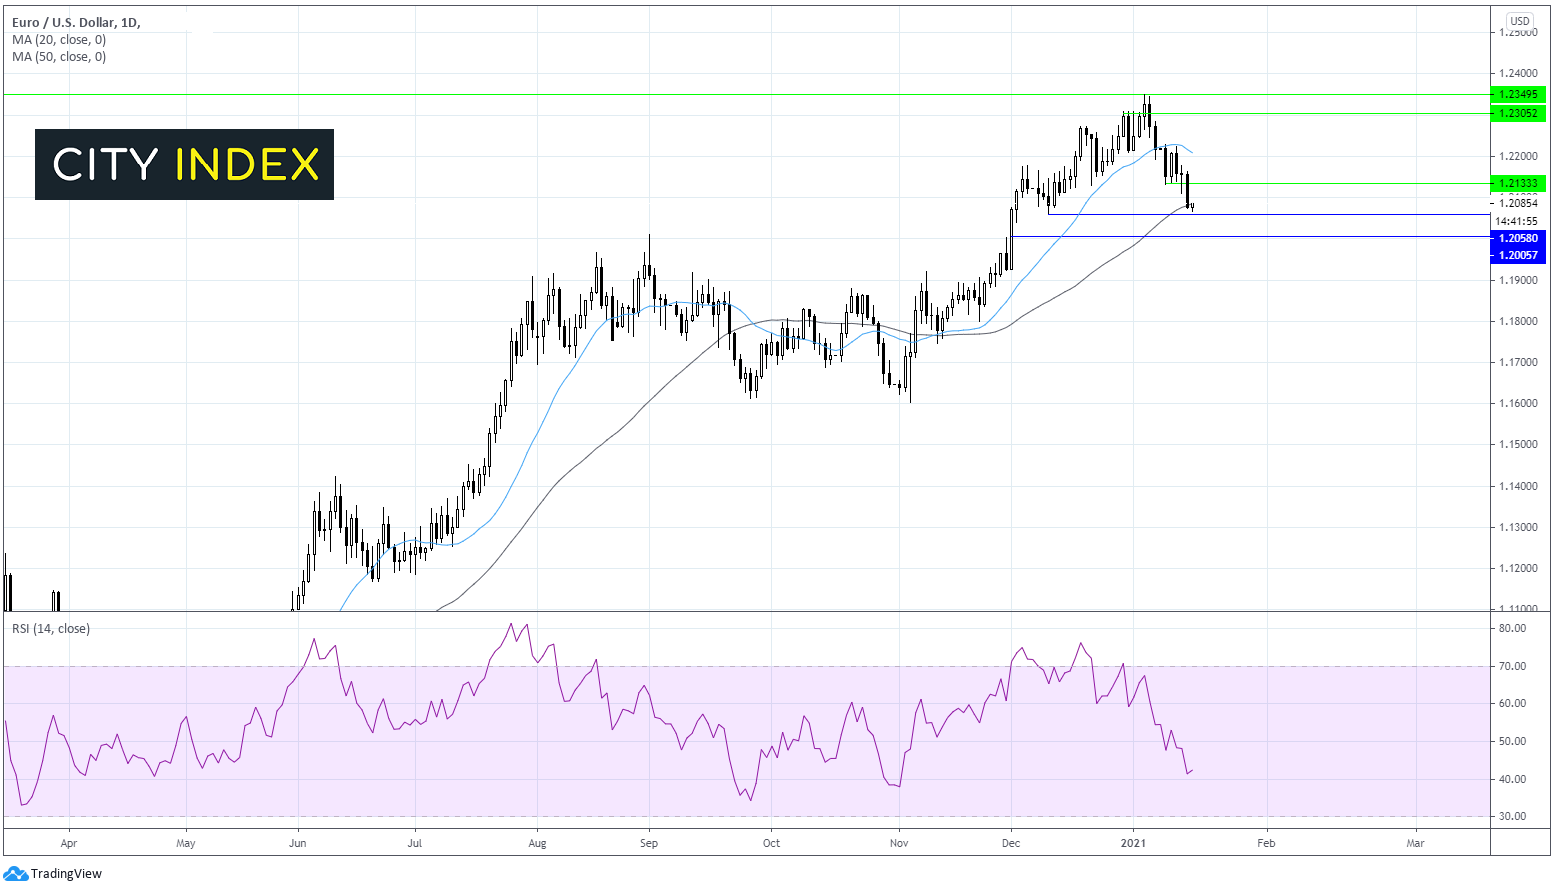Viewport: 1557px width, 888px height.
Task: Open the USD currency selector
Action: 1519,21
